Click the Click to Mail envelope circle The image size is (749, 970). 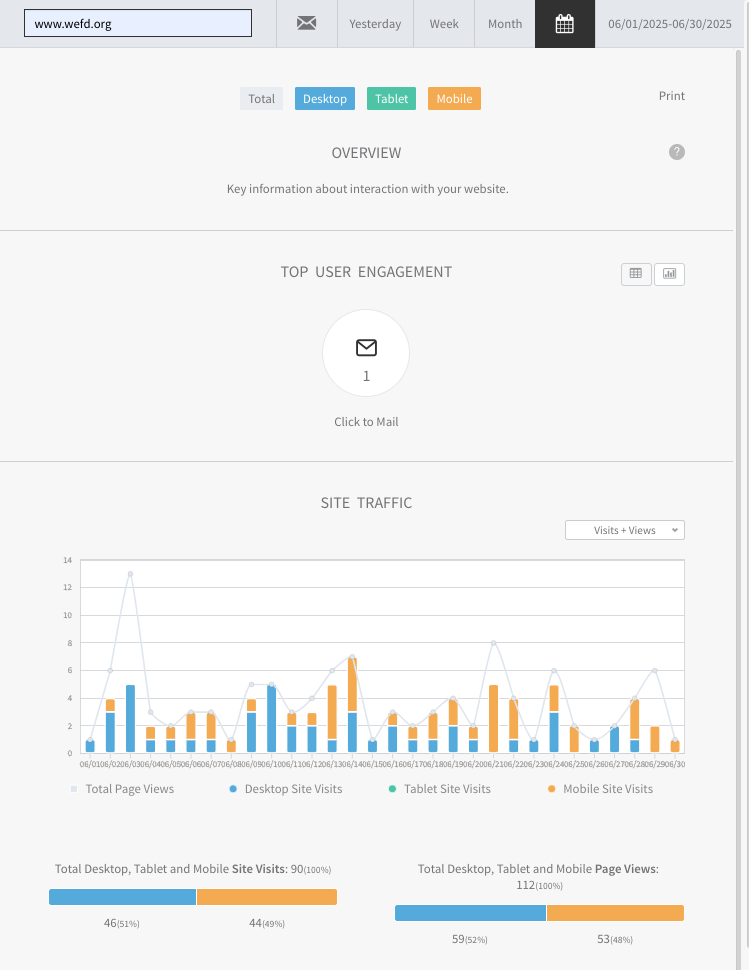pyautogui.click(x=366, y=353)
